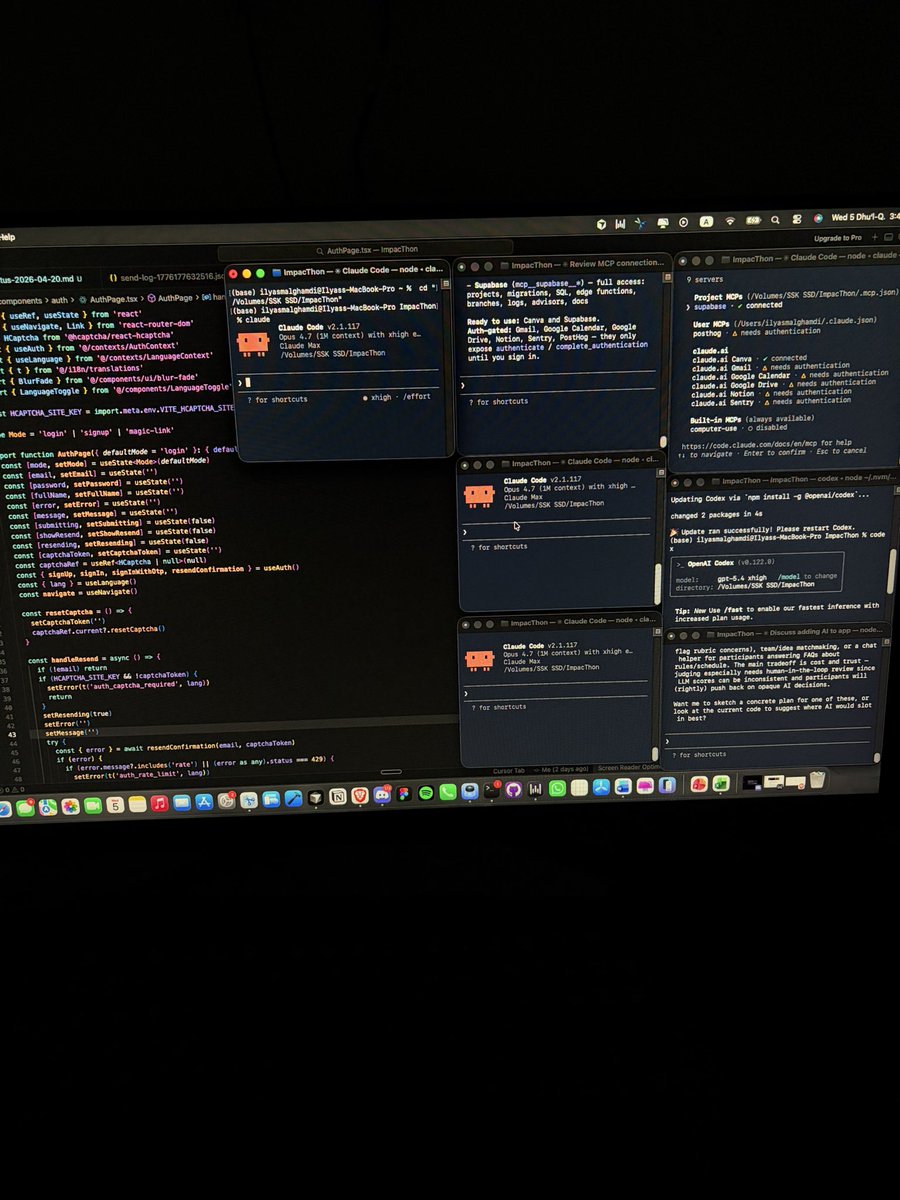Click the keyboard input source icon
The image size is (900, 1200).
coord(706,222)
